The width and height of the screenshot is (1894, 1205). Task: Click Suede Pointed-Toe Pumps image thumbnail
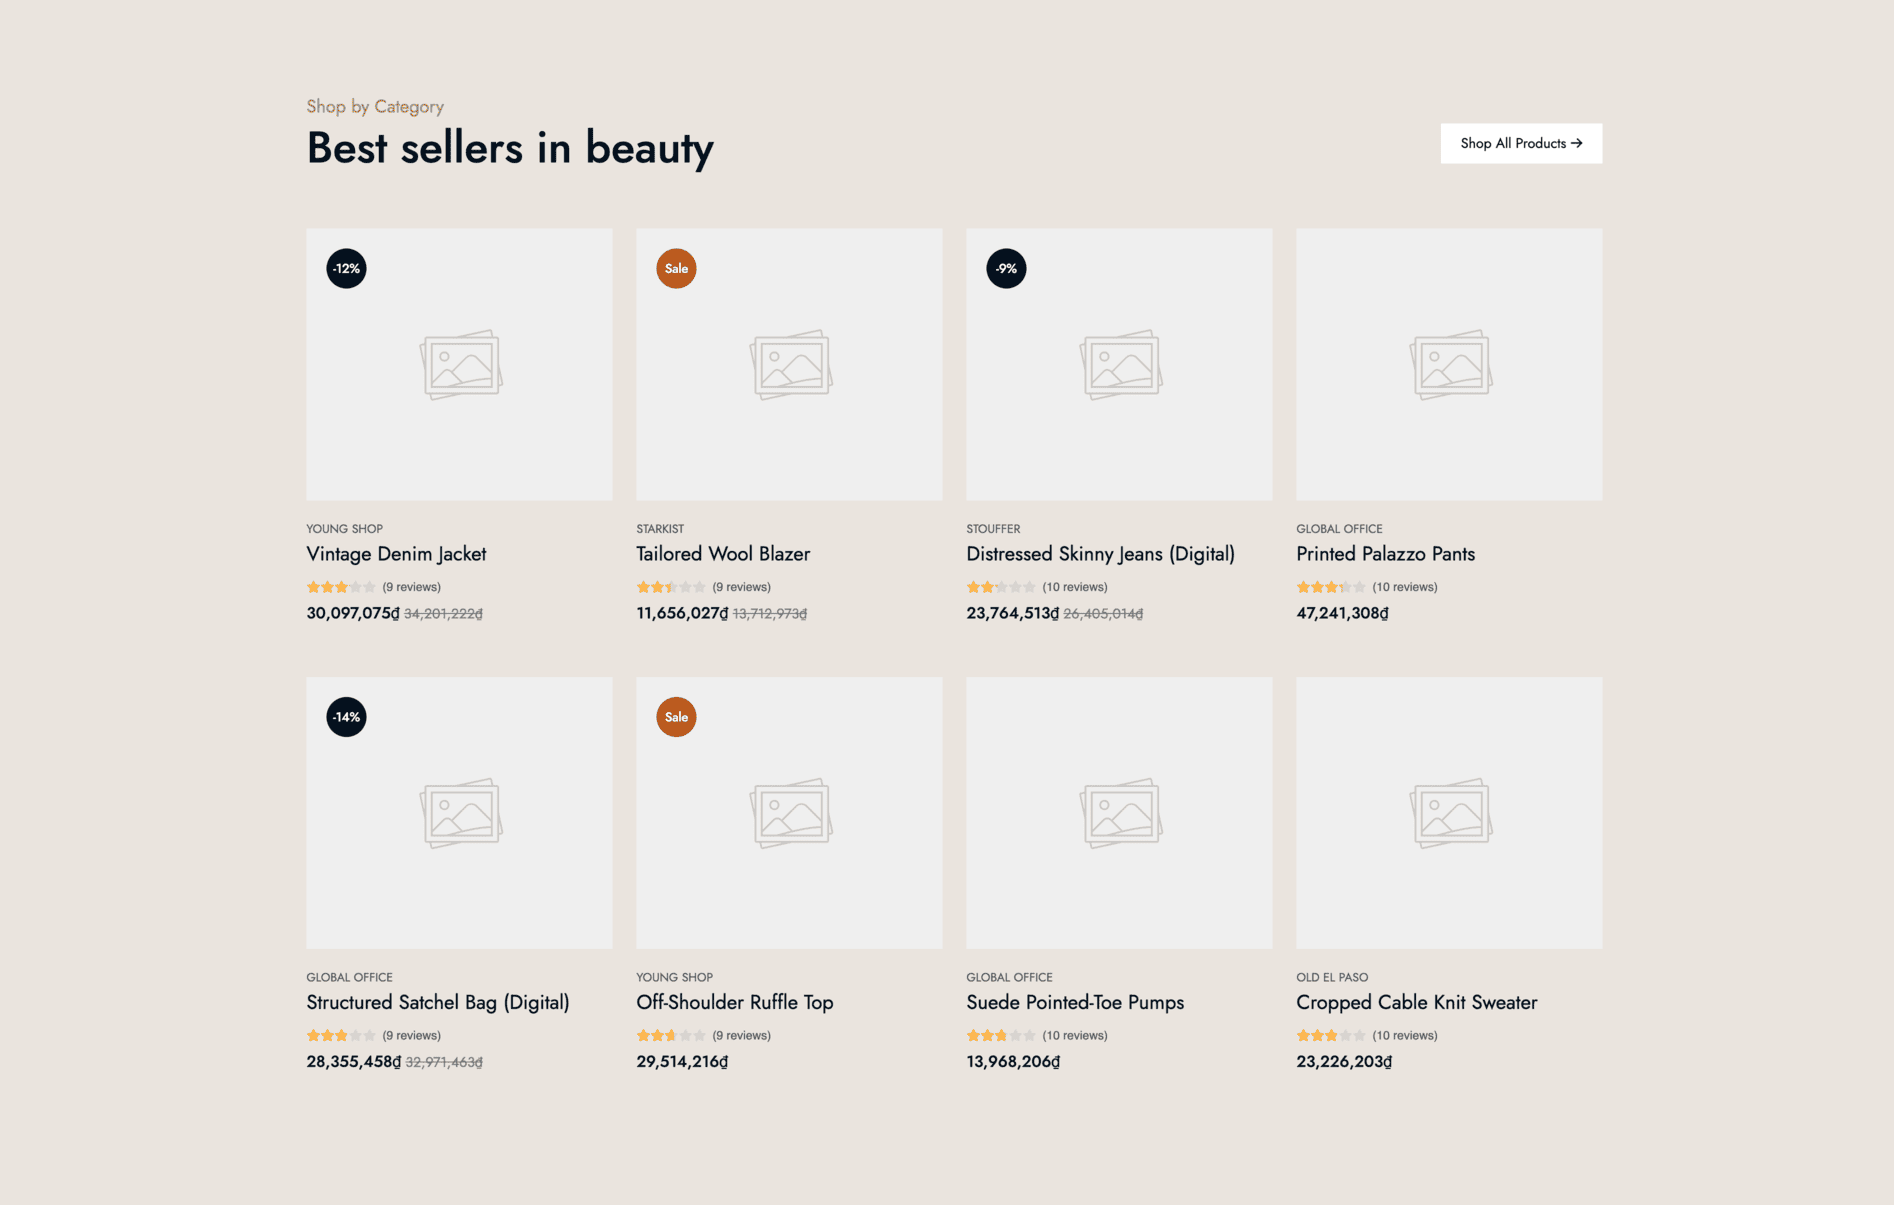coord(1119,812)
